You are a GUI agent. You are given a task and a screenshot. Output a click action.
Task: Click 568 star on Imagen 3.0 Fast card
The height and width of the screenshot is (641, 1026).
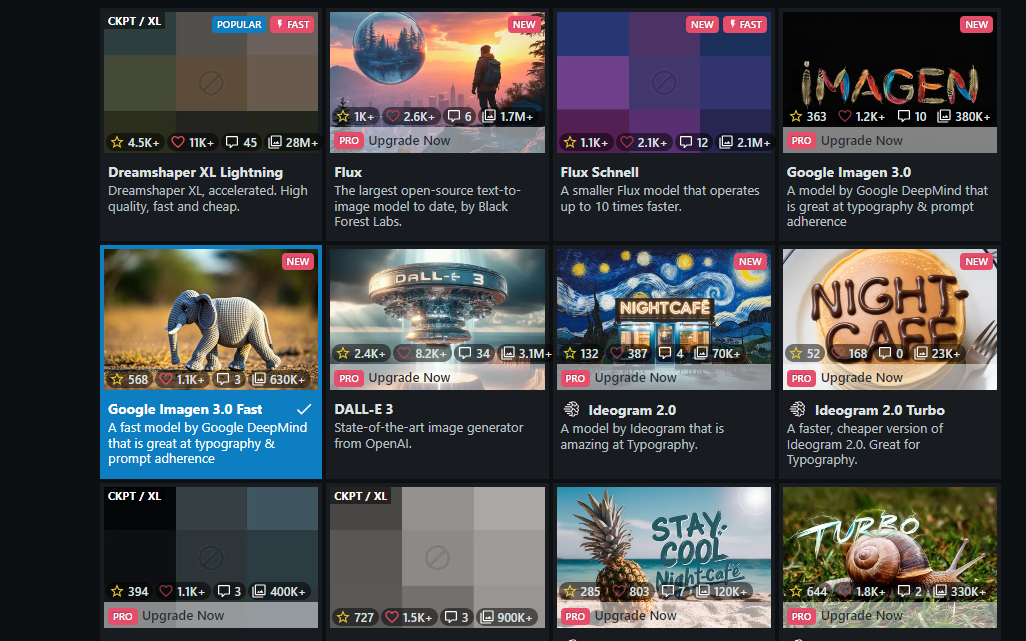(x=130, y=379)
